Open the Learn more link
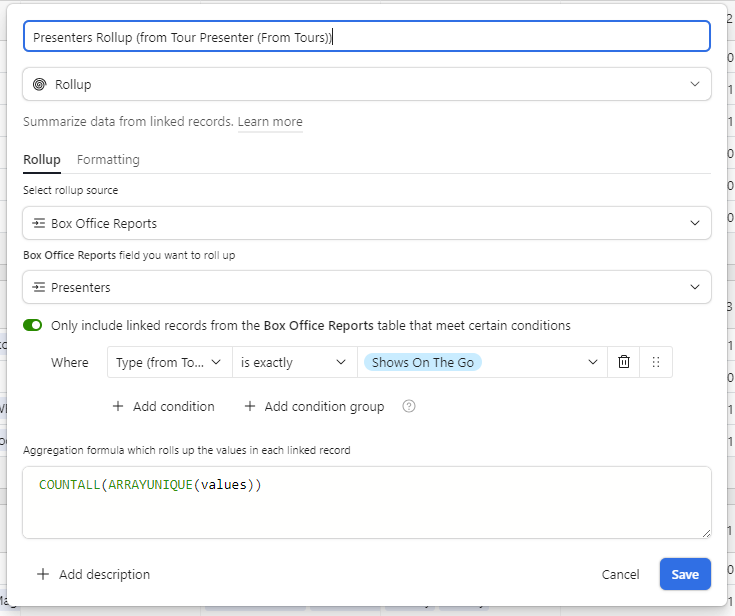The width and height of the screenshot is (735, 616). (x=270, y=122)
